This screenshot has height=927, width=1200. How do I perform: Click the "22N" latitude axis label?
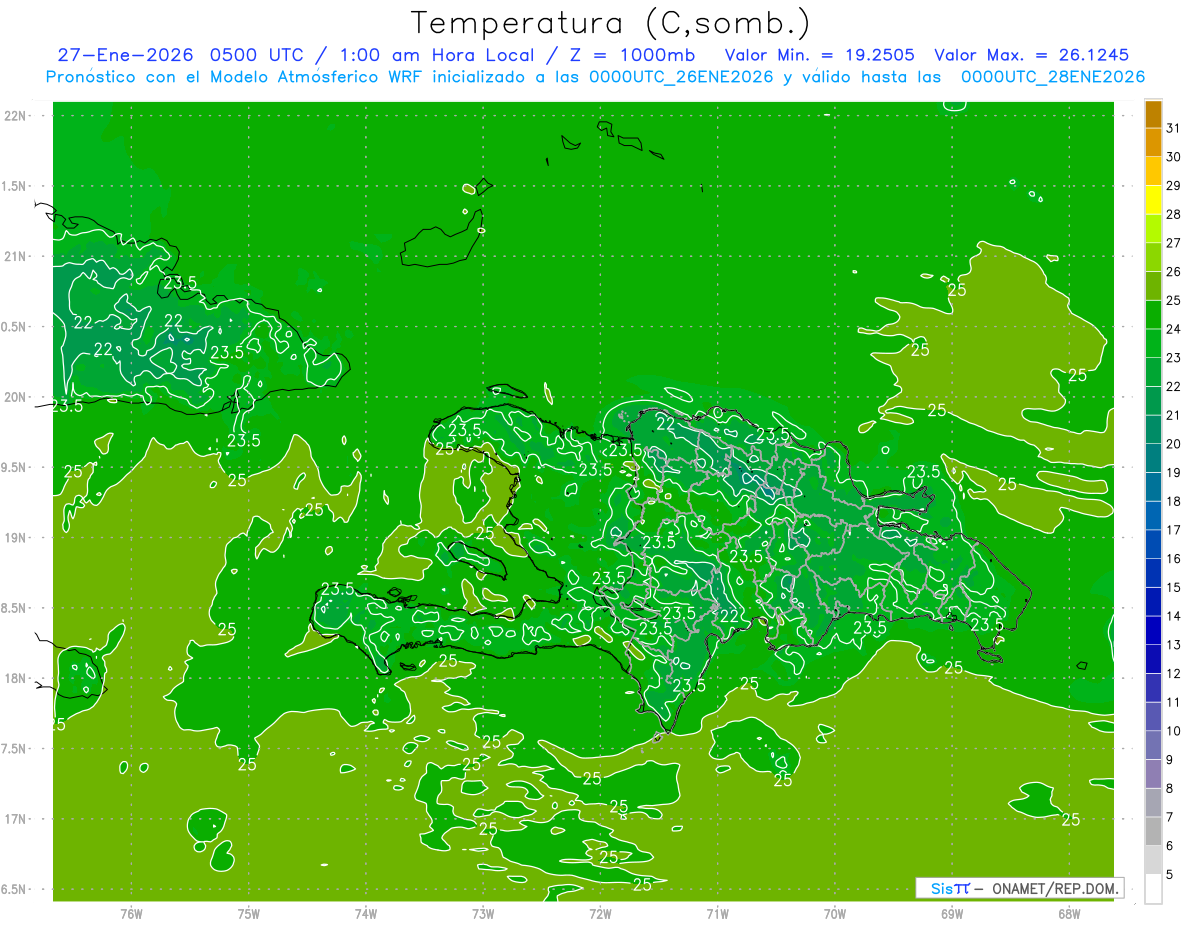15,115
